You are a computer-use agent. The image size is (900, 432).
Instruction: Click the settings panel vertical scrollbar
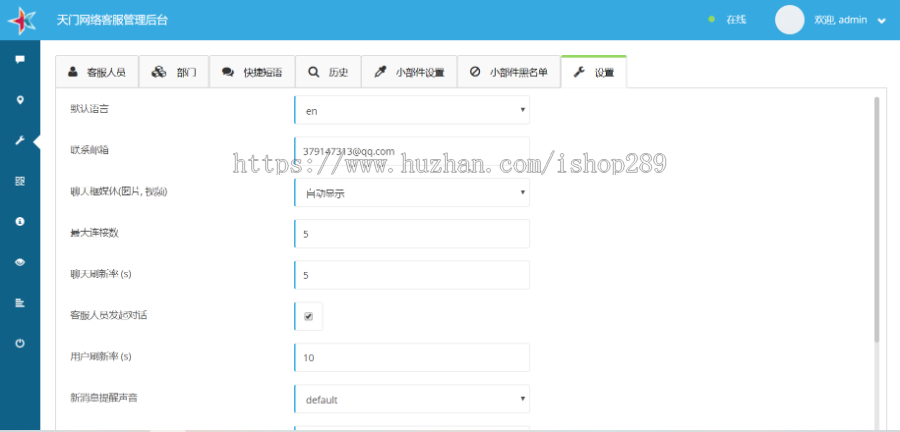coord(876,220)
